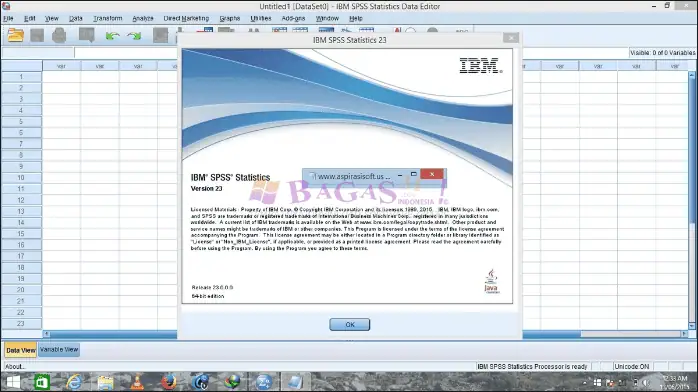Screen dimensions: 698x392
Task: Open the Direct Marketing menu
Action: [186, 18]
